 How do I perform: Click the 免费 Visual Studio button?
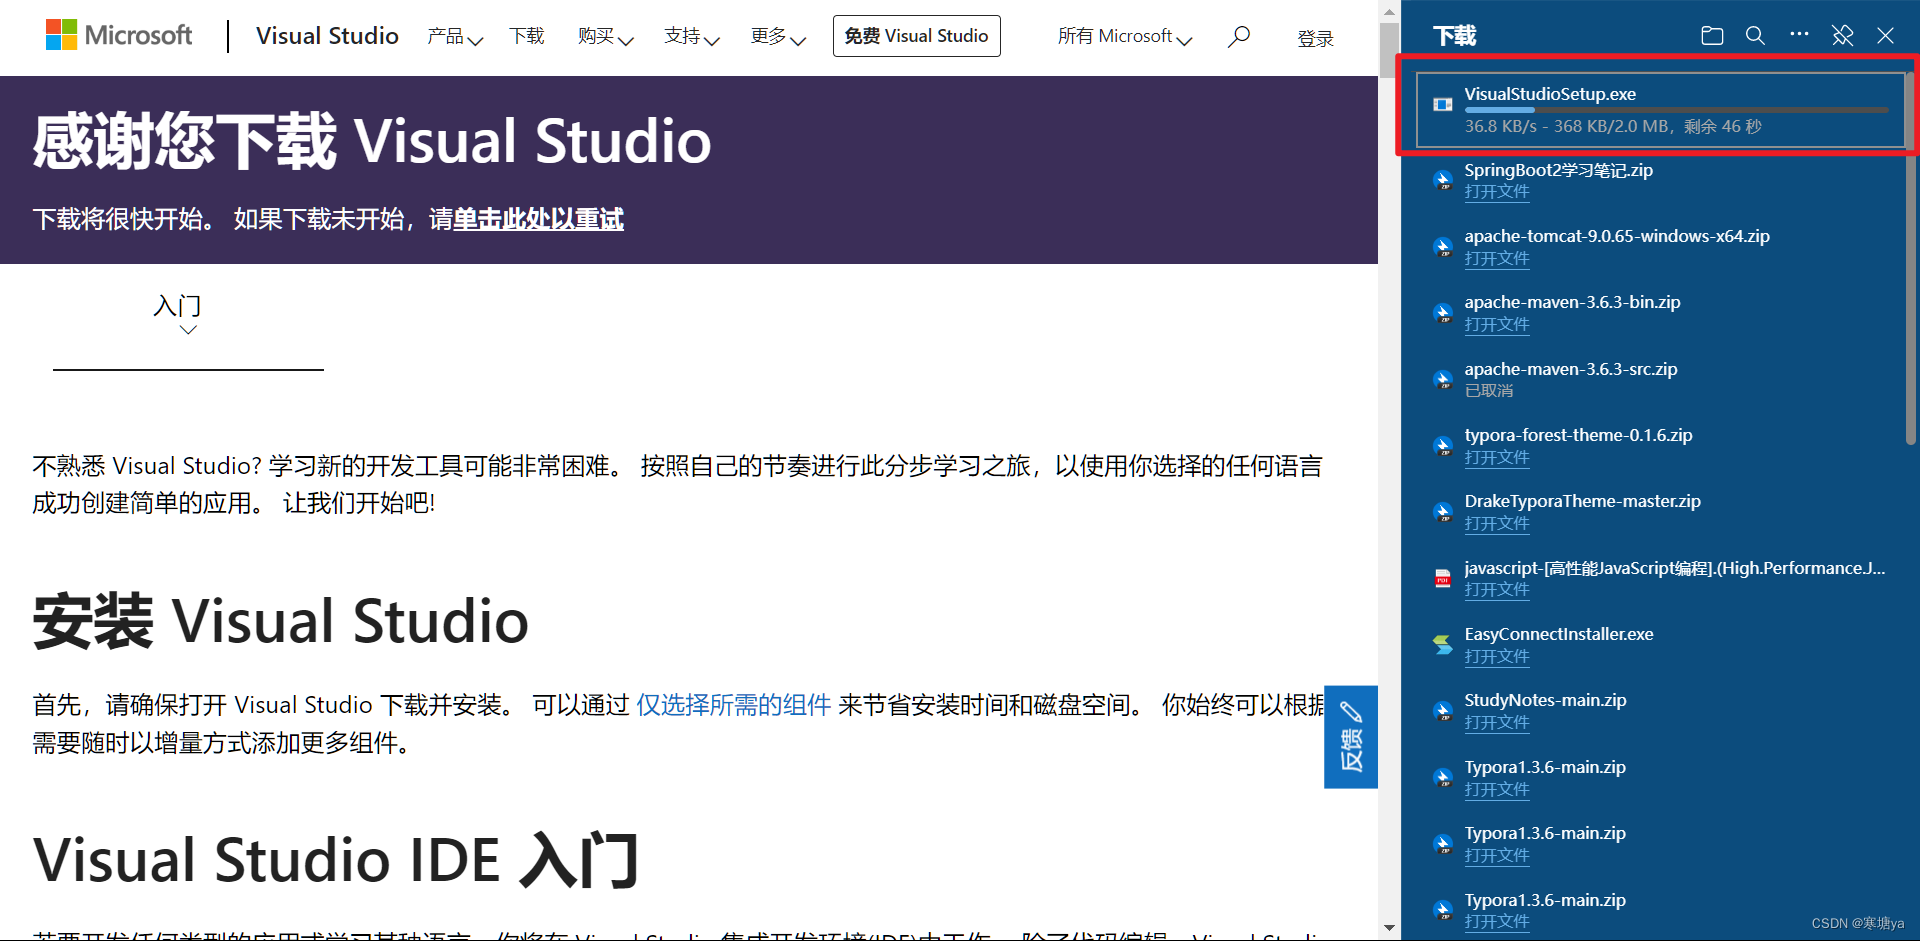pyautogui.click(x=916, y=36)
